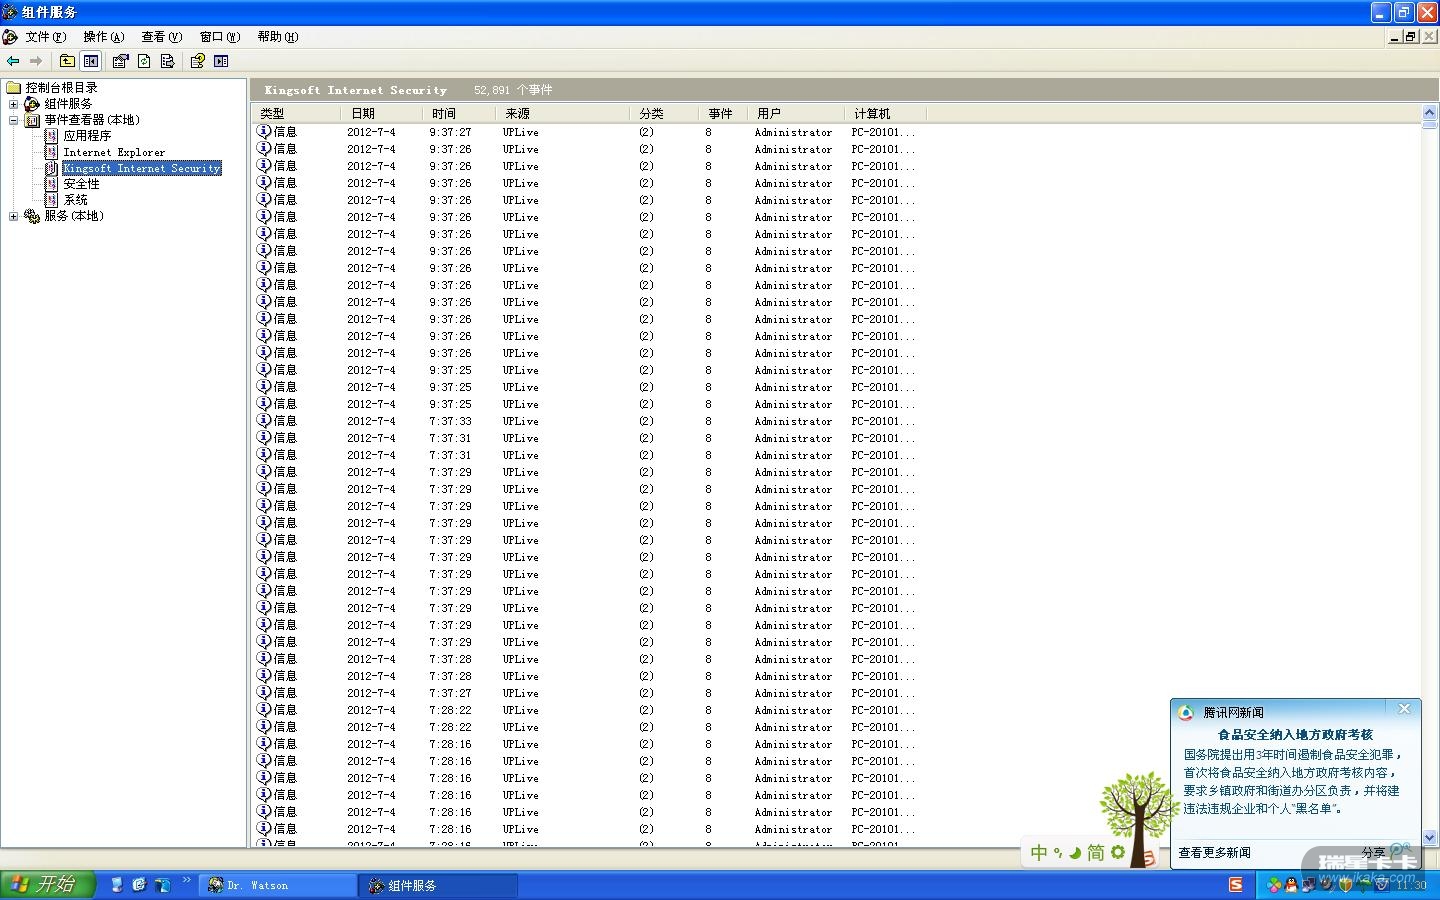This screenshot has width=1440, height=900.
Task: Sort events by the 日期 column header
Action: pos(381,114)
